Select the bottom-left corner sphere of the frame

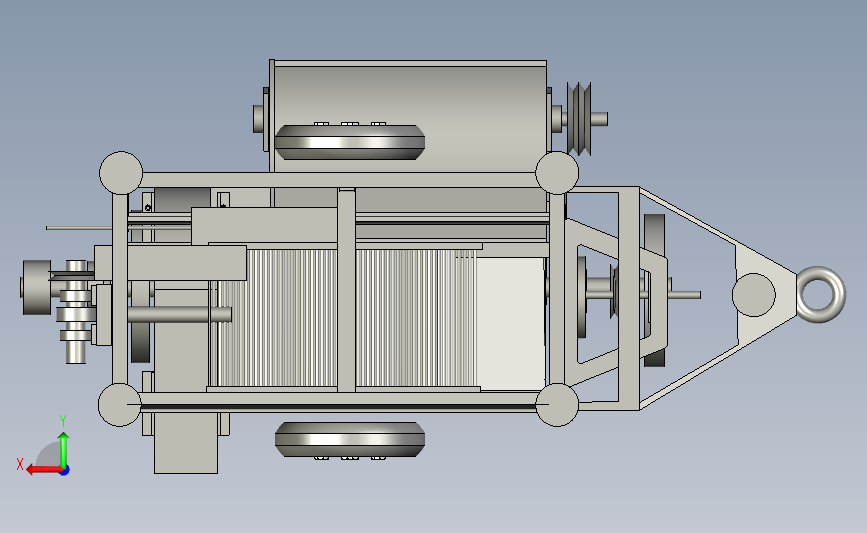coord(119,405)
